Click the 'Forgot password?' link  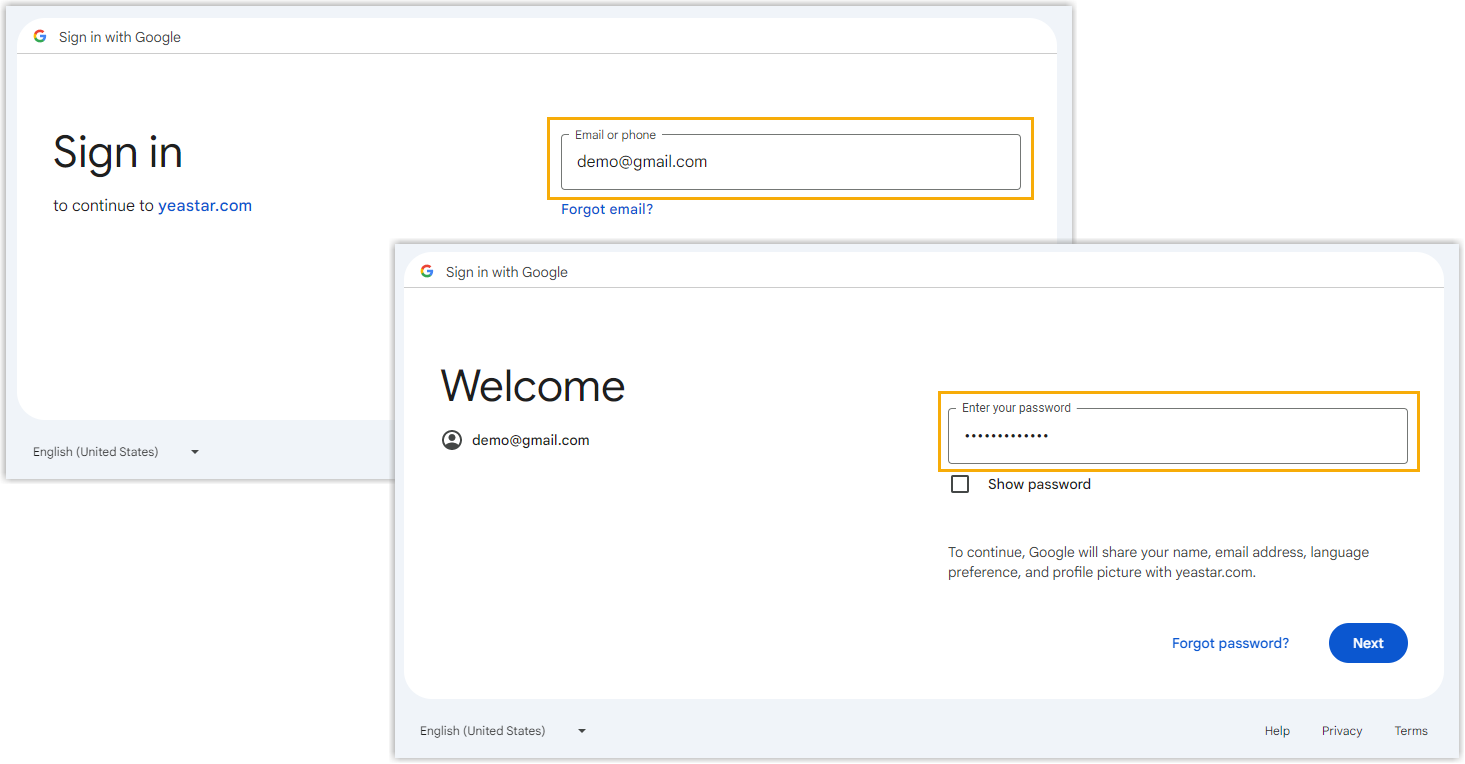coord(1230,643)
